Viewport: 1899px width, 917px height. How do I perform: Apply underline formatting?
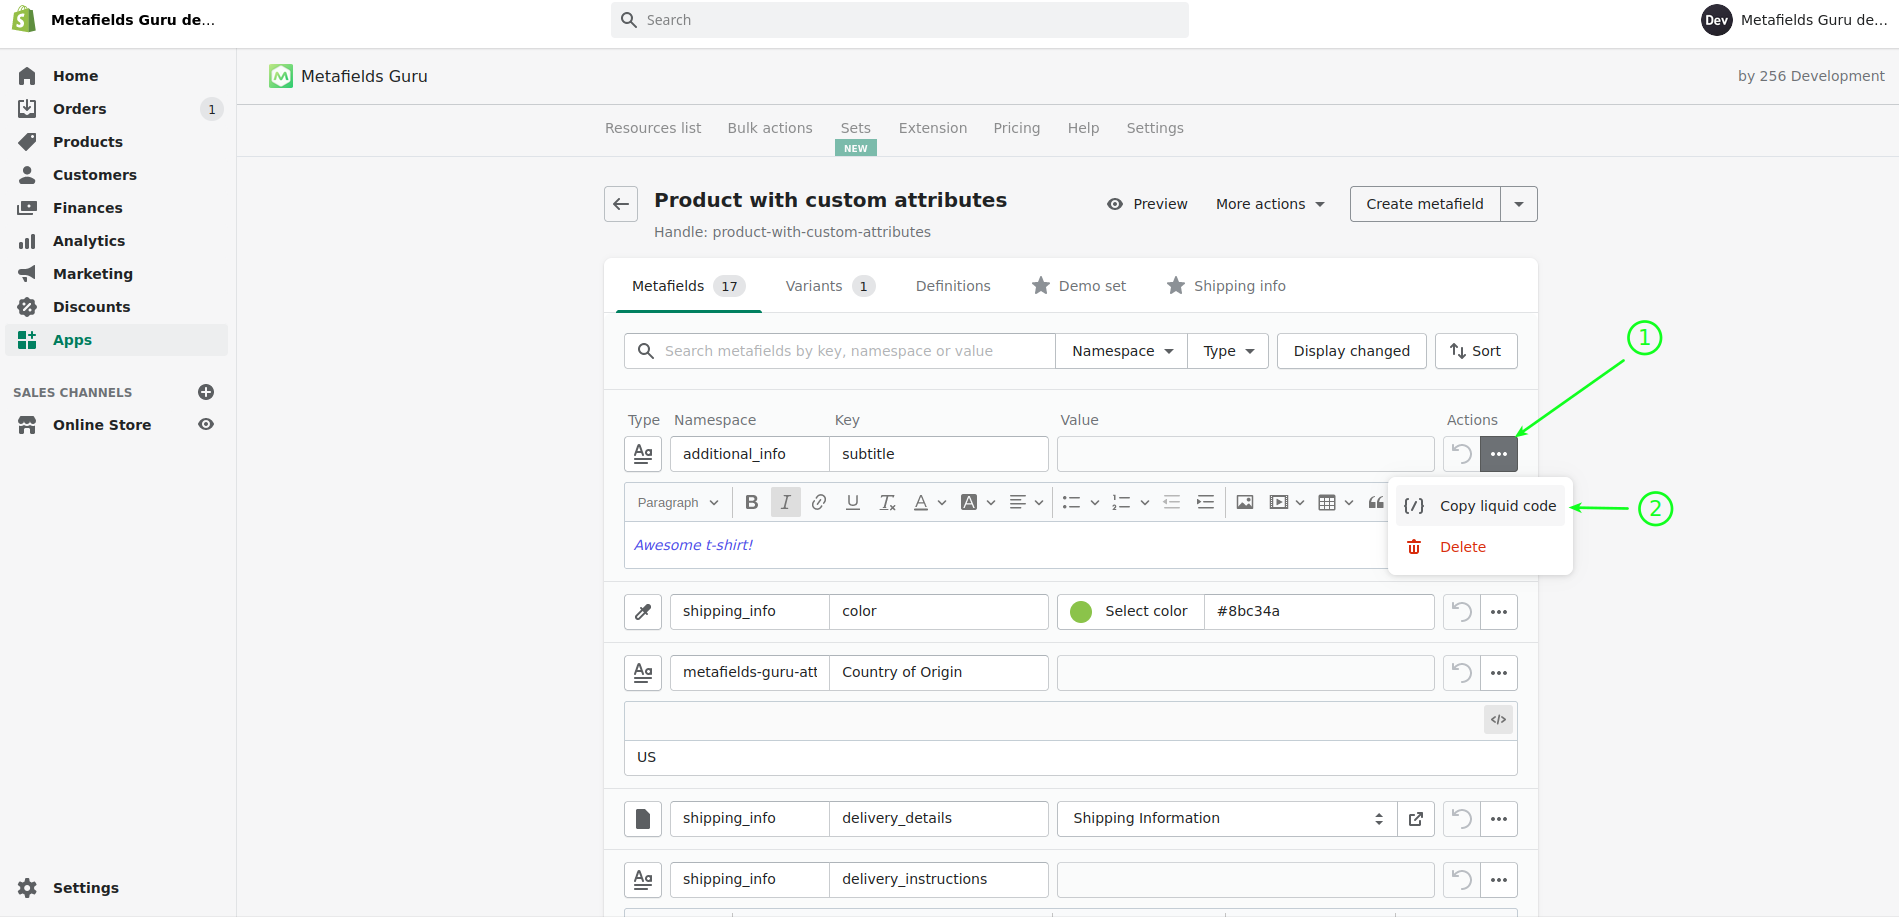(853, 502)
